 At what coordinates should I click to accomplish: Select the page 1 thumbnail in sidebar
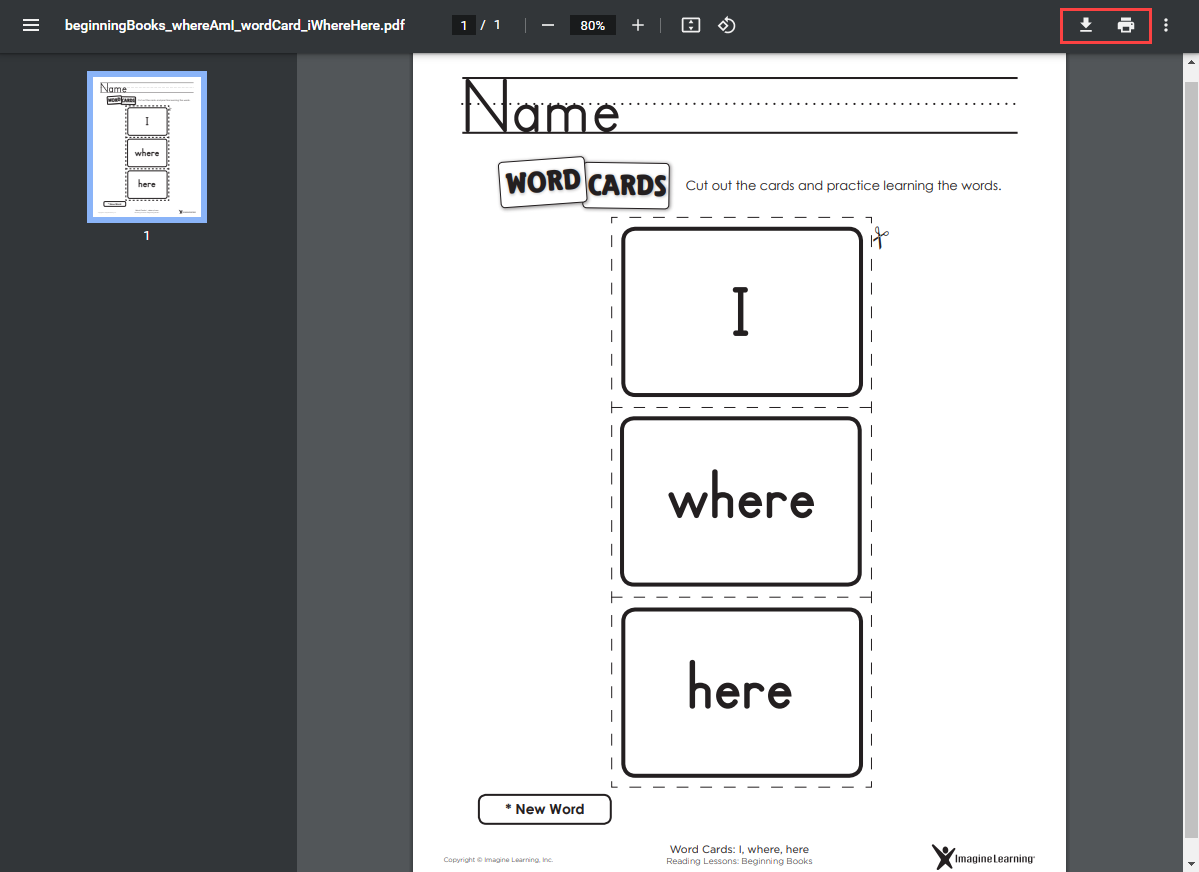point(147,147)
